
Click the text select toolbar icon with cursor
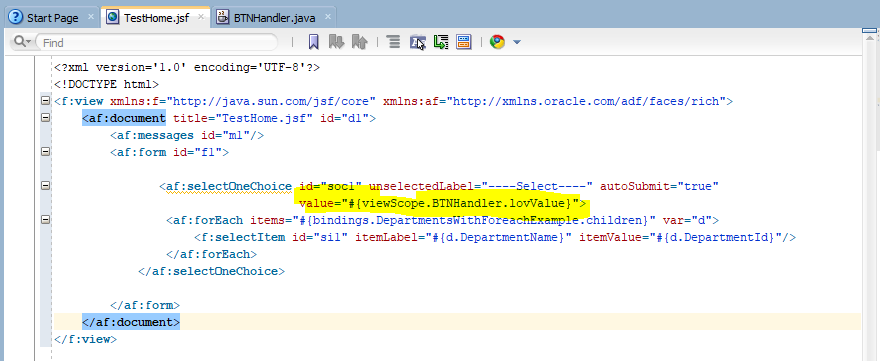click(418, 42)
